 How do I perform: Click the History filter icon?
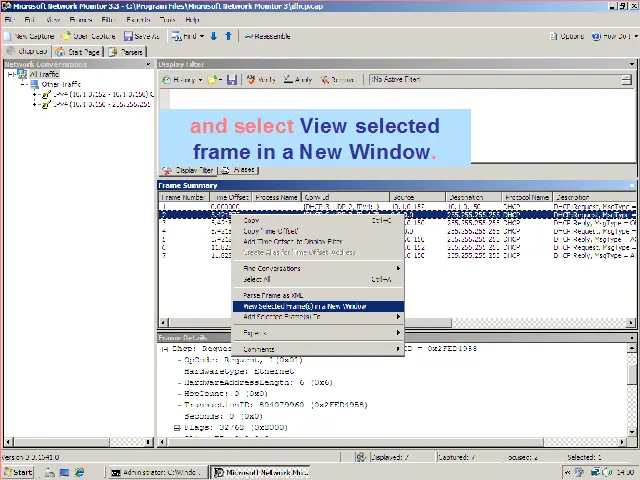point(166,80)
